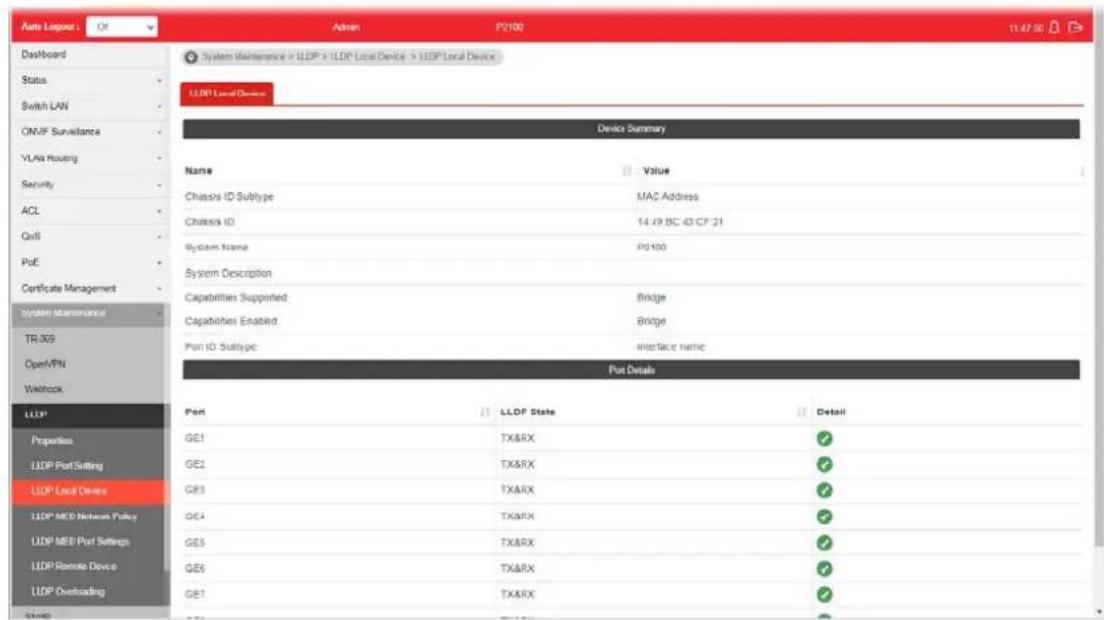Viewport: 1104px width, 620px height.
Task: Click the System Name row label
Action: pyautogui.click(x=216, y=247)
